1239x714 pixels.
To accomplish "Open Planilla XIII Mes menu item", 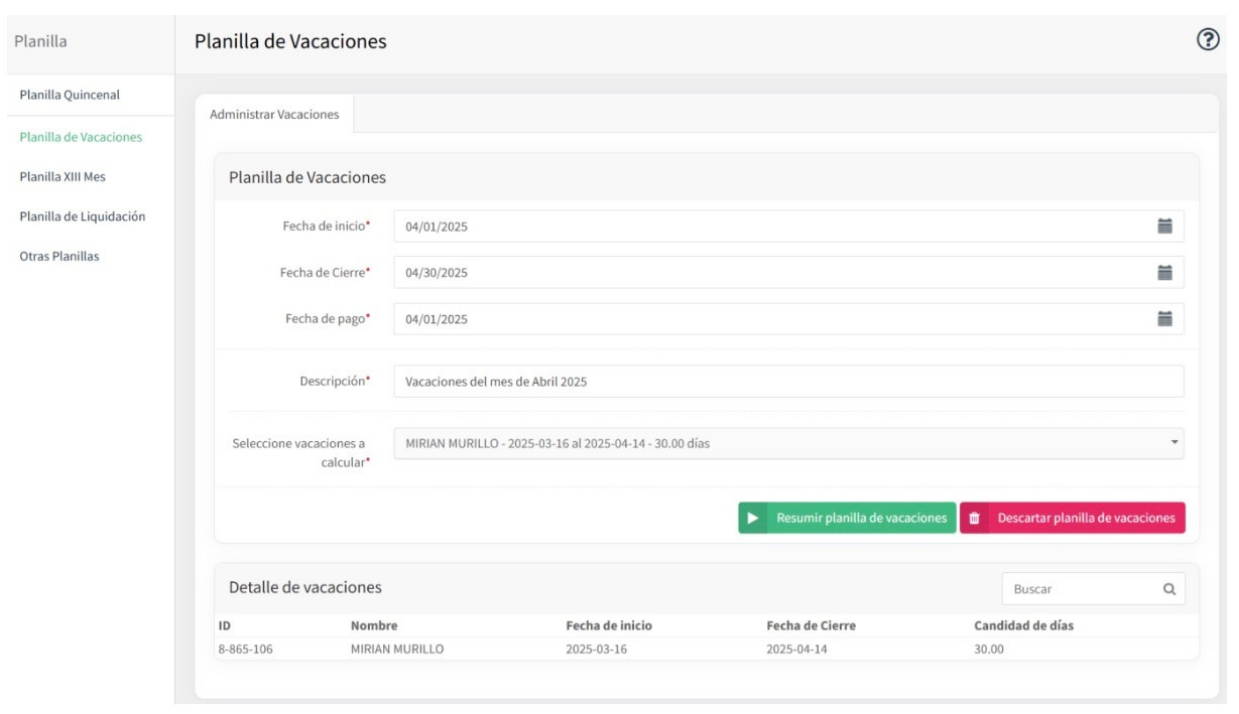I will click(x=62, y=176).
